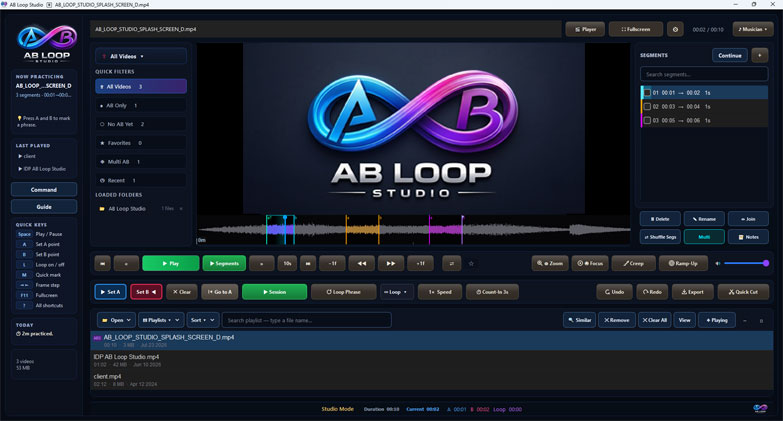Click the skip-to-start transport button
783x421 pixels.
(102, 263)
